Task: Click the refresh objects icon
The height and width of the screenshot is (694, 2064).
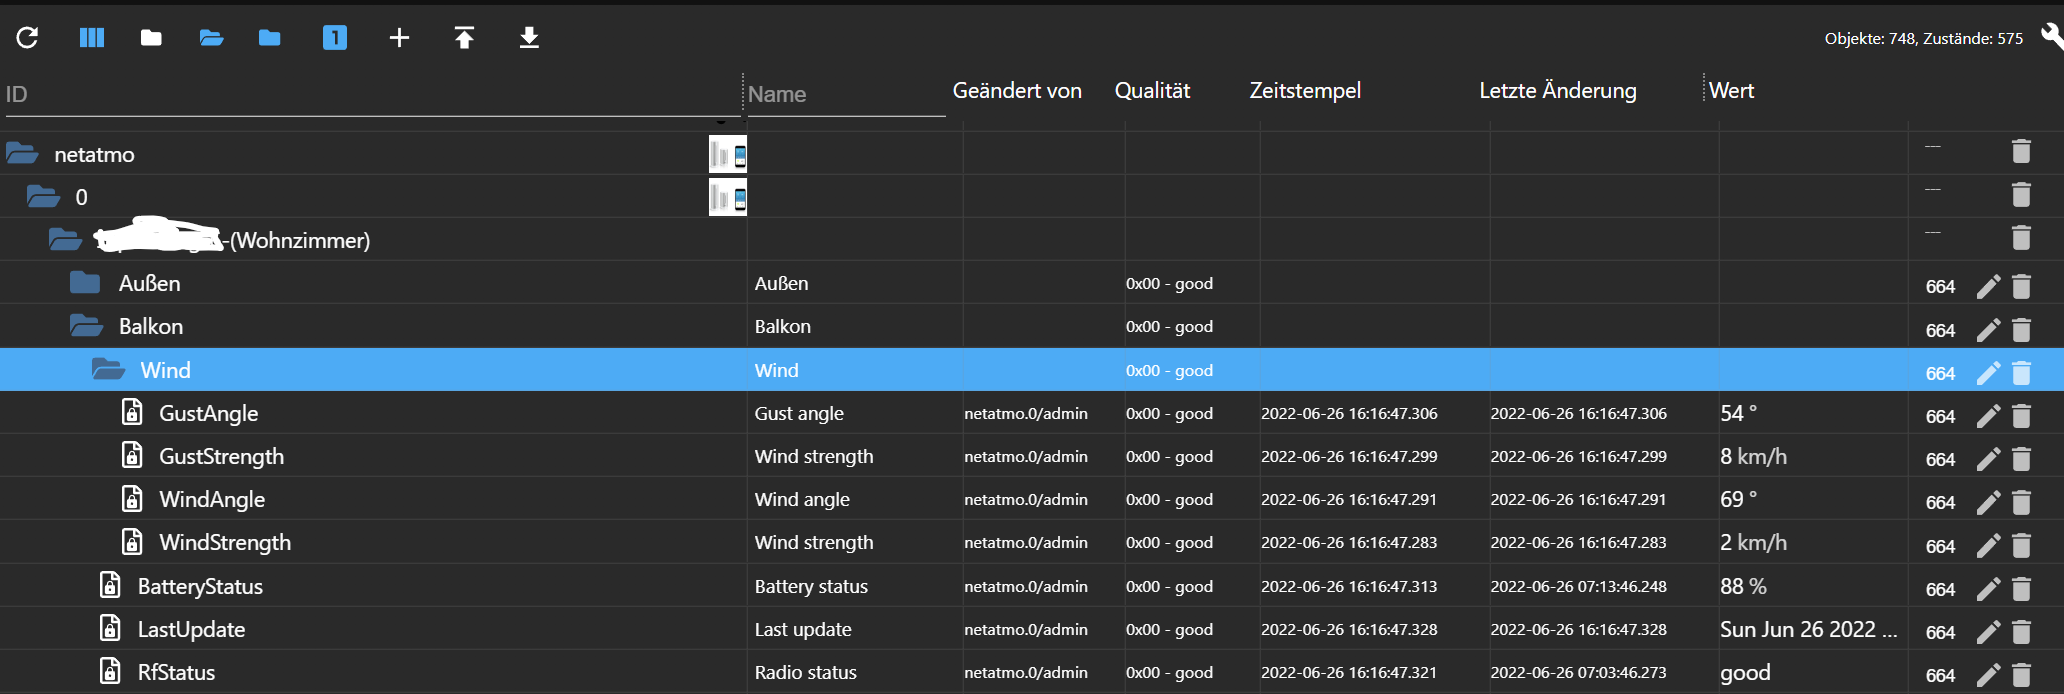Action: (27, 38)
